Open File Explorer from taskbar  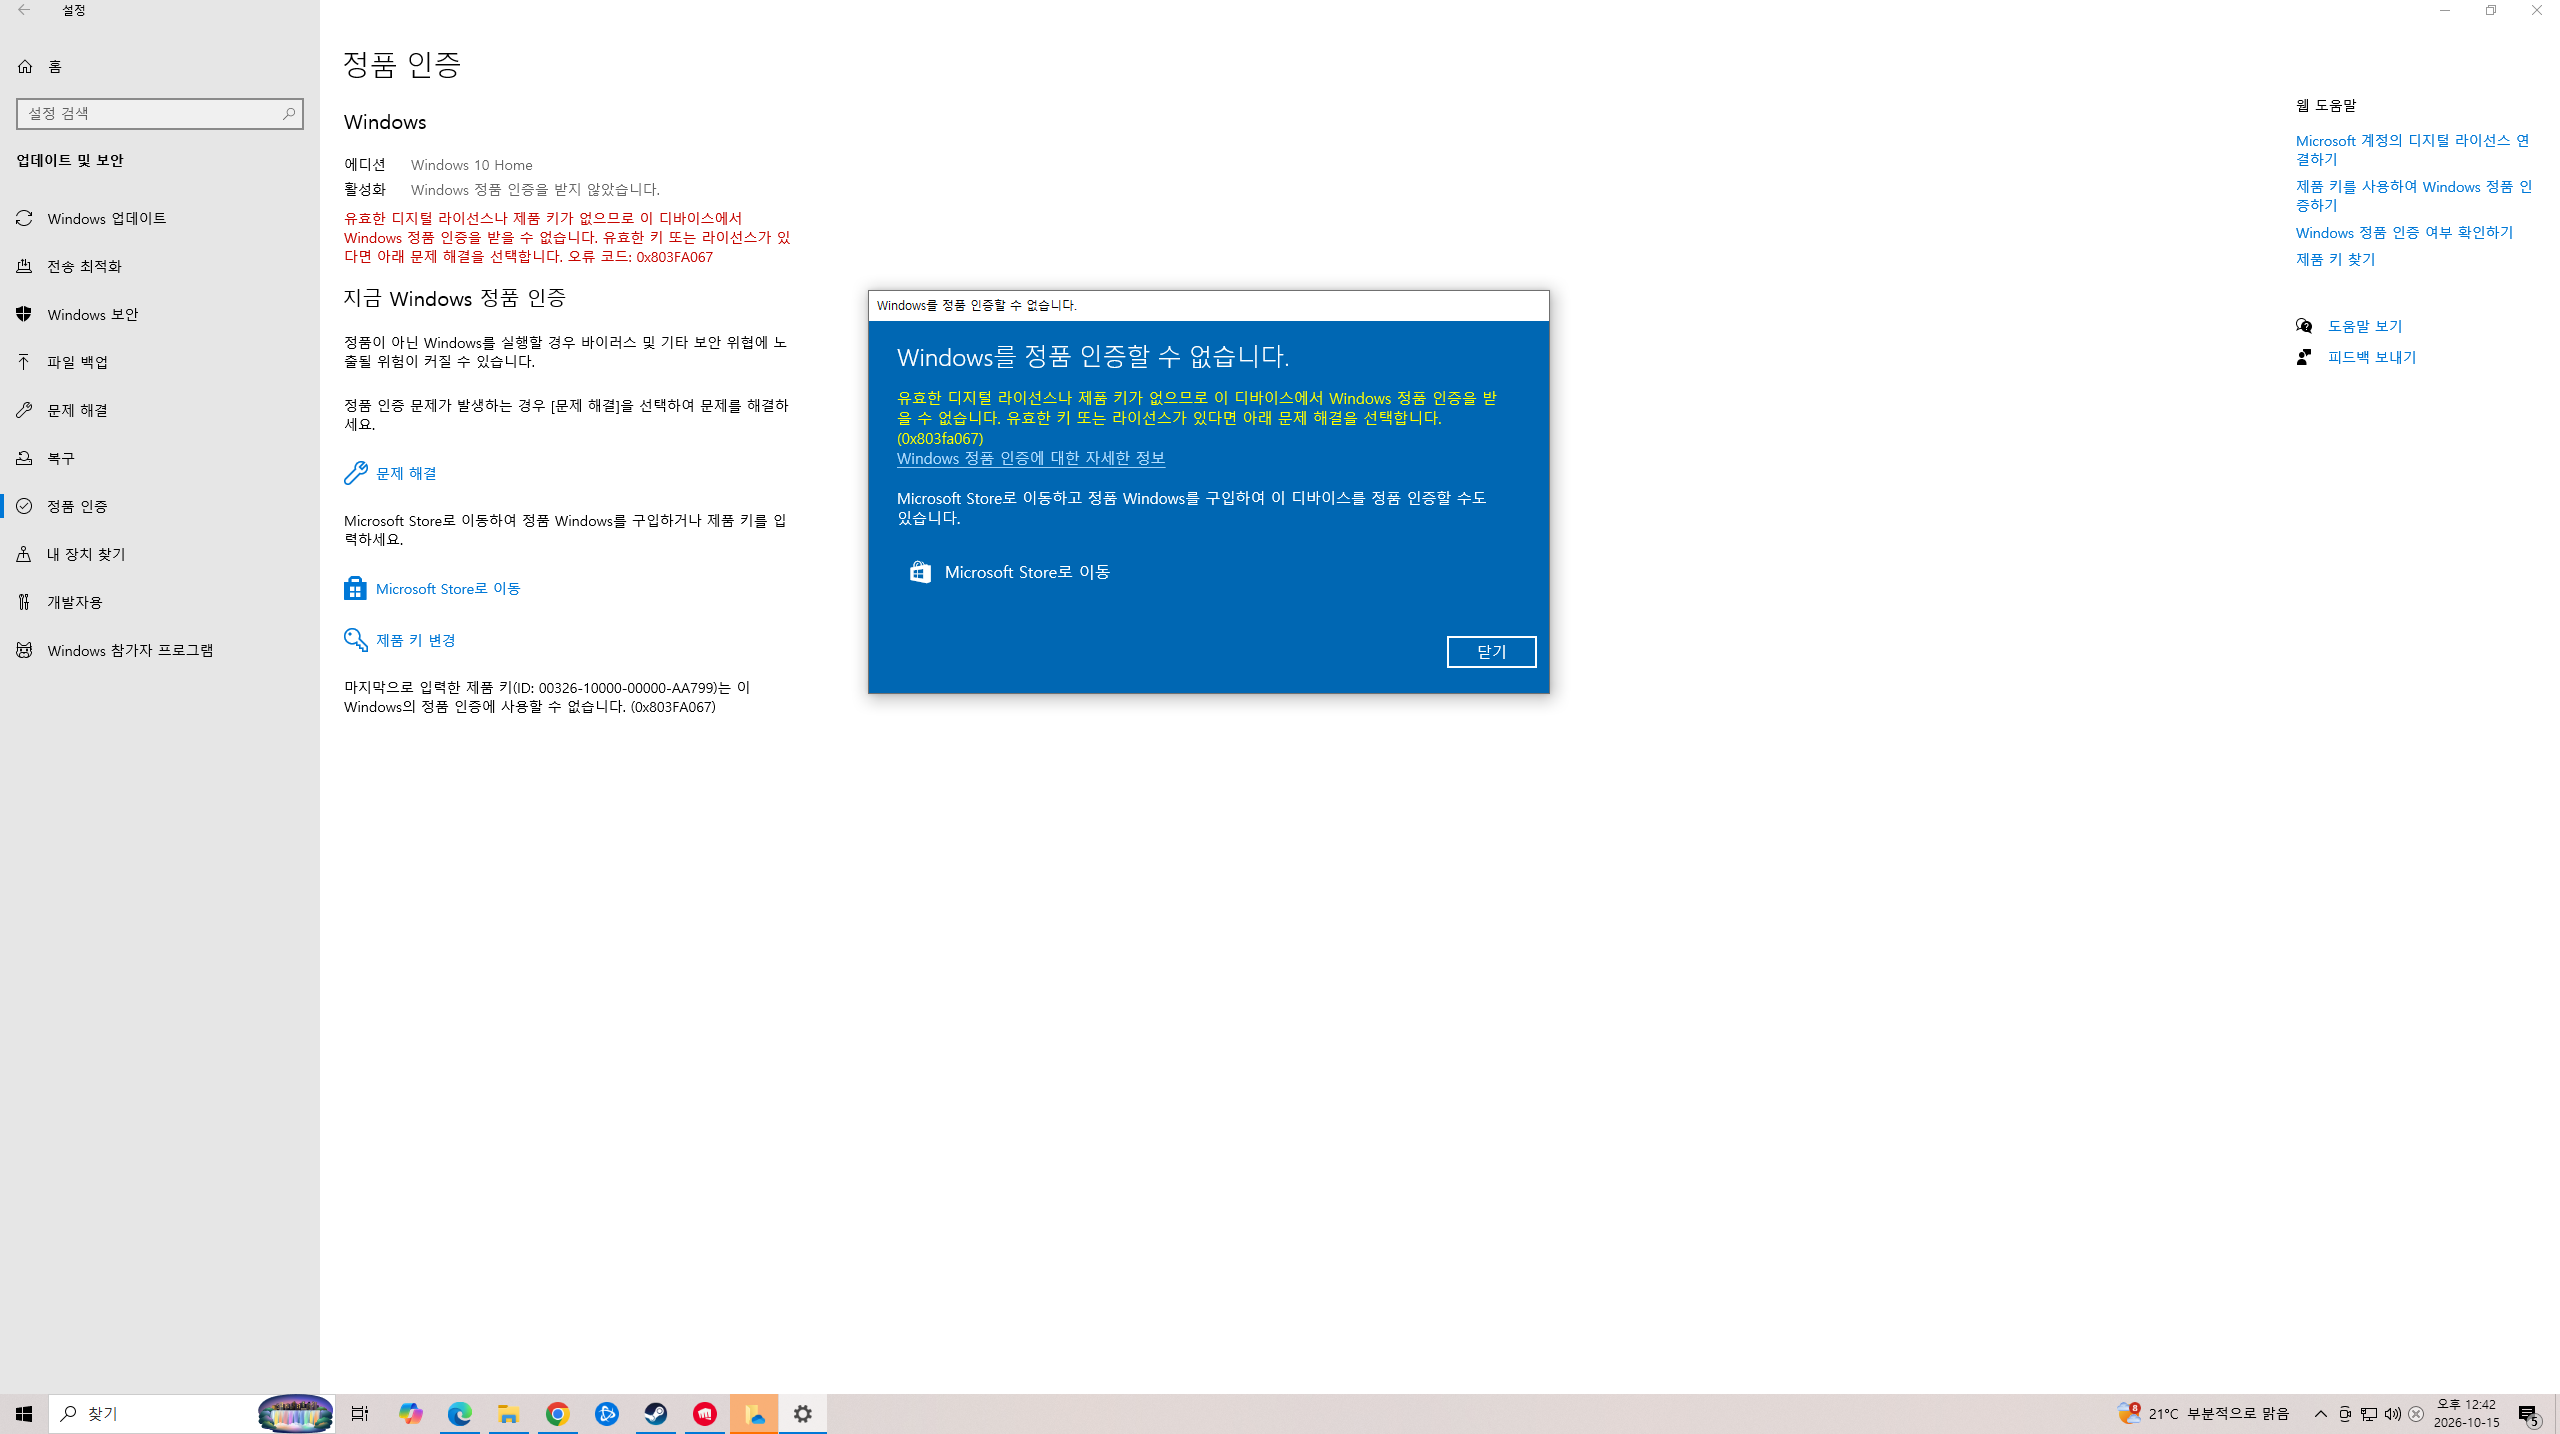[x=508, y=1414]
